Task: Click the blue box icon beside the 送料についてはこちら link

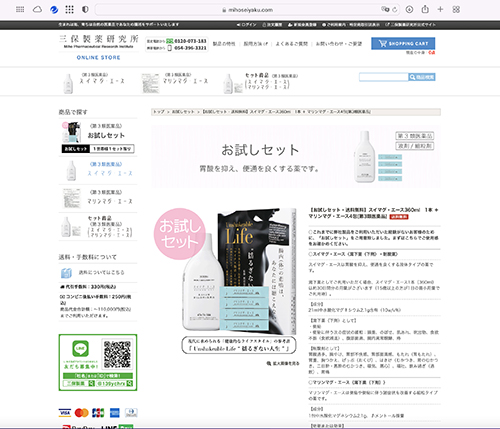Action: tap(66, 273)
